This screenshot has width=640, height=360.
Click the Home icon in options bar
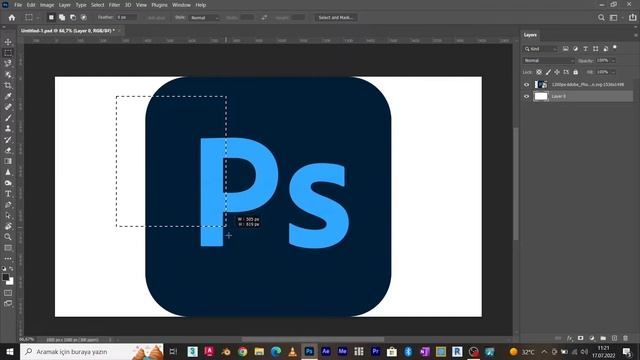click(12, 18)
